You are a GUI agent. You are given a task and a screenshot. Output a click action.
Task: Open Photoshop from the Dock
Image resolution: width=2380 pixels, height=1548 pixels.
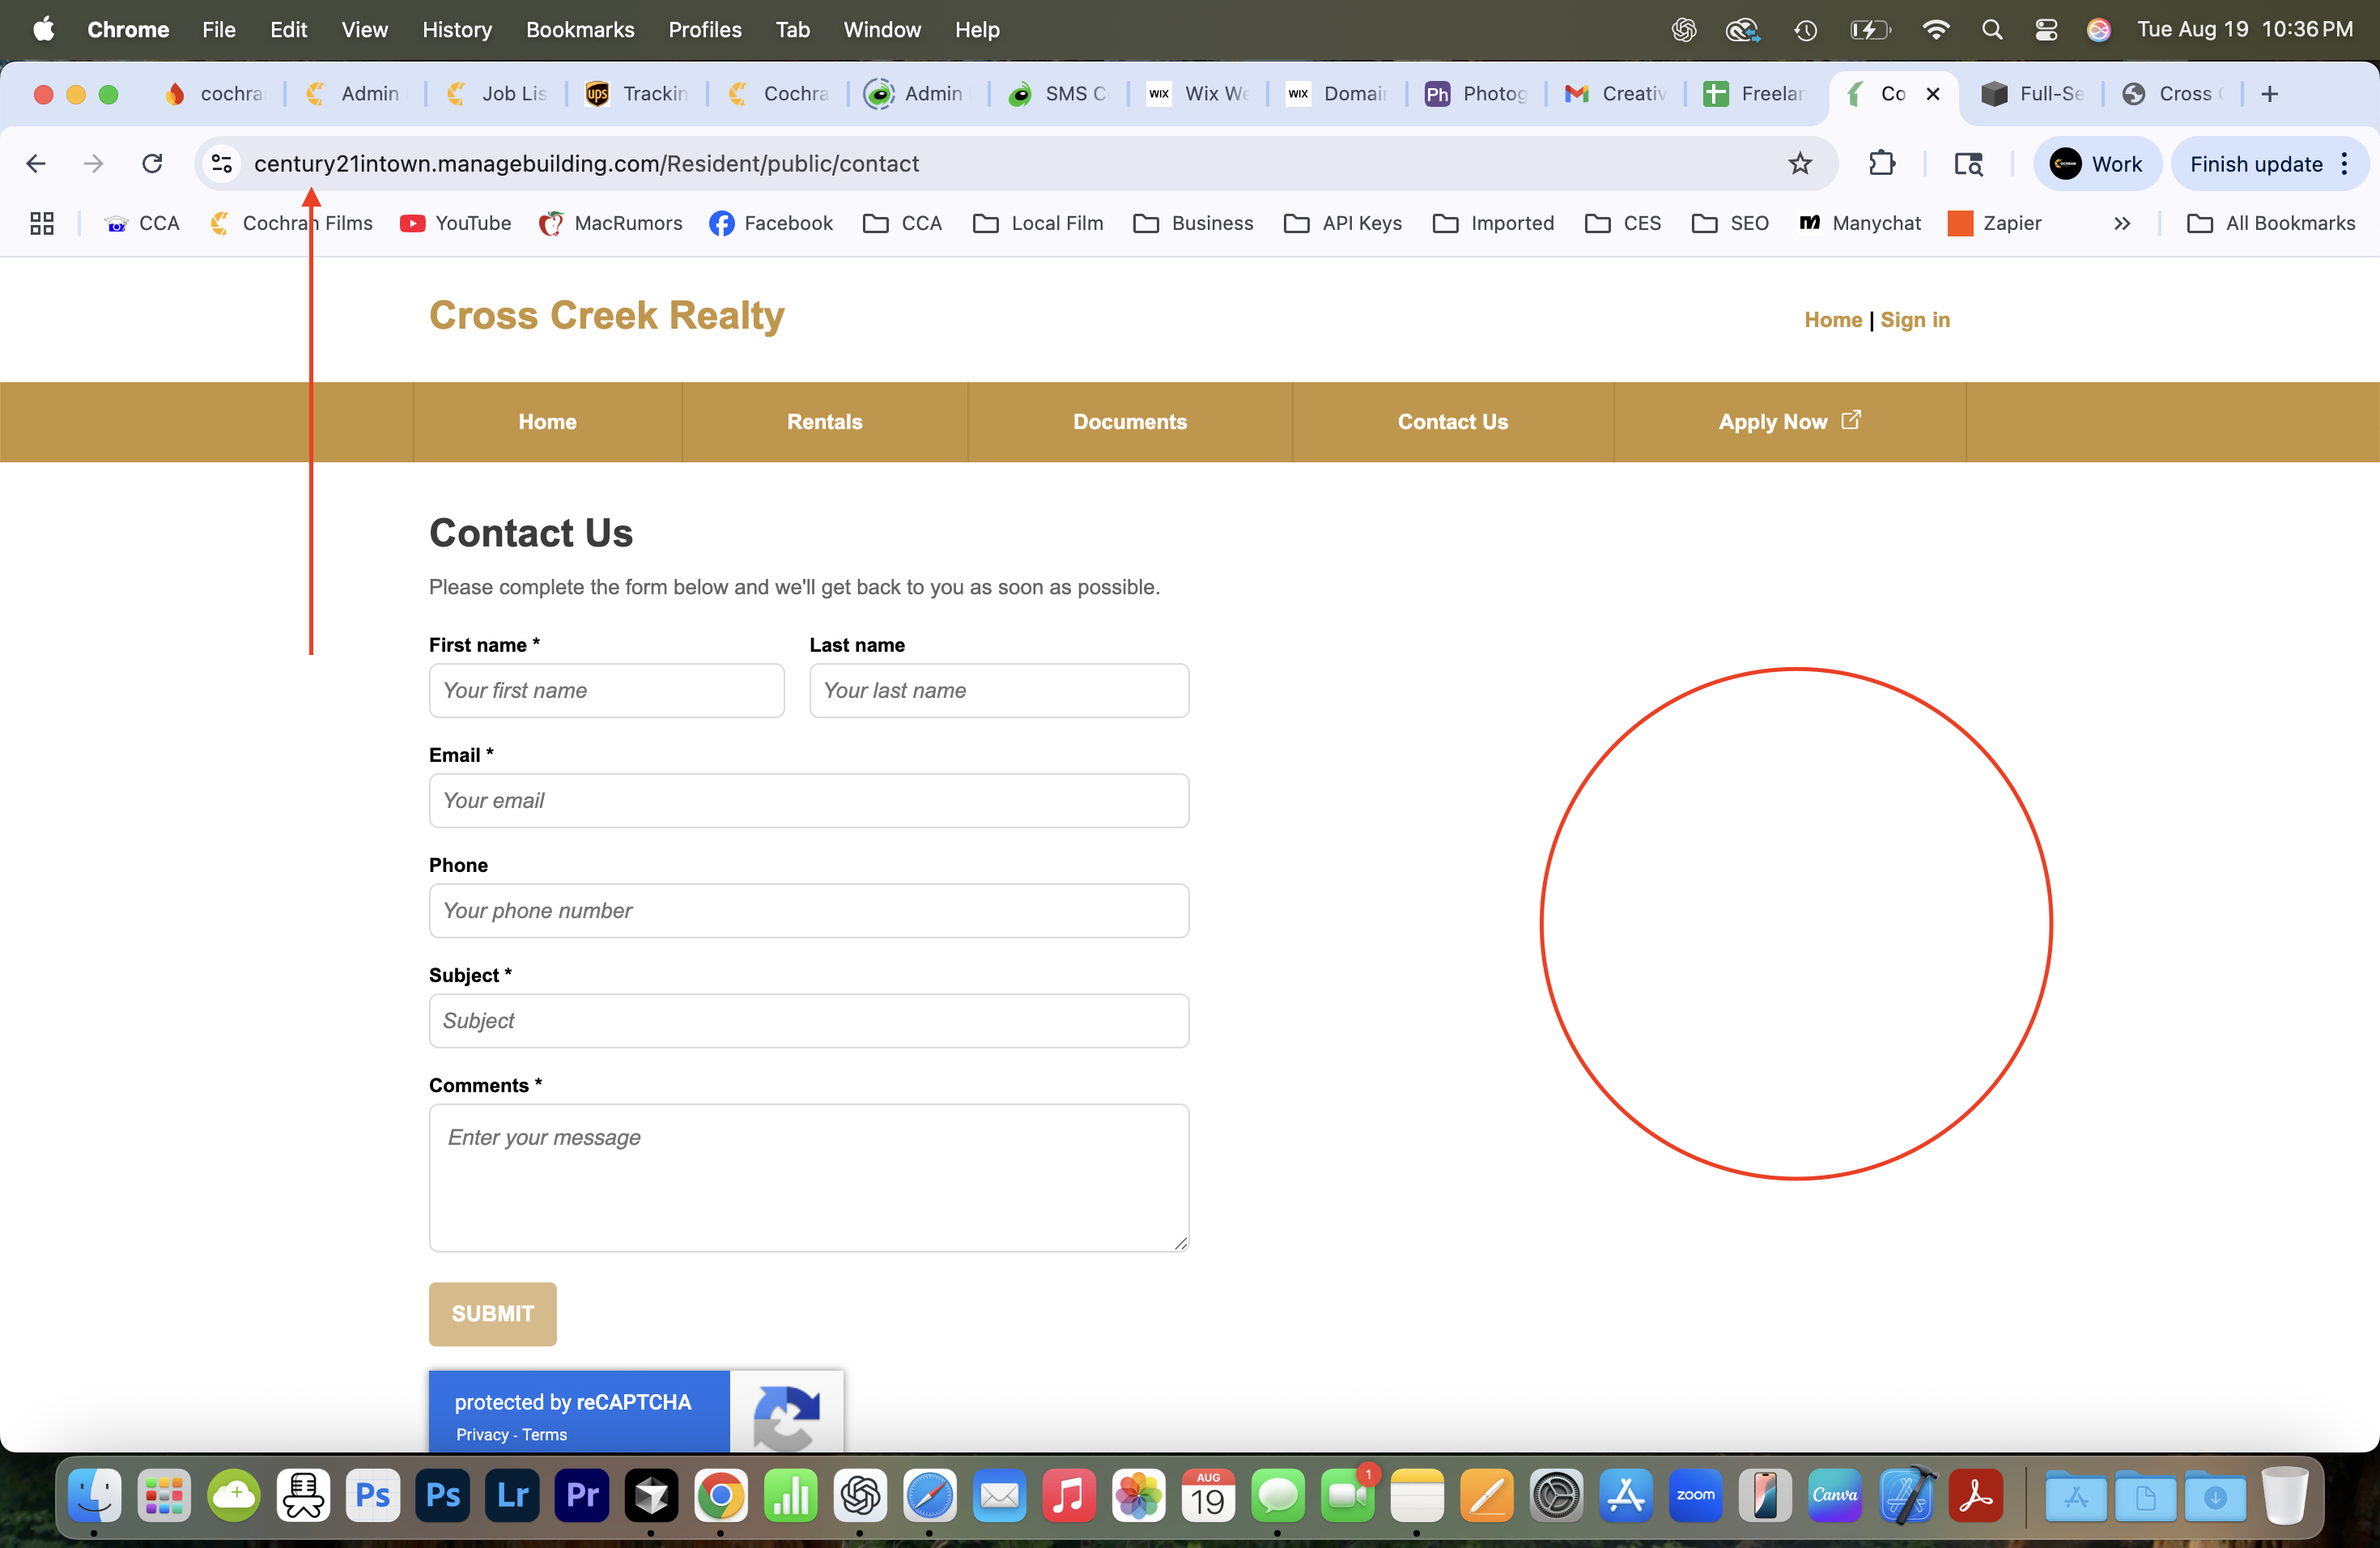442,1496
